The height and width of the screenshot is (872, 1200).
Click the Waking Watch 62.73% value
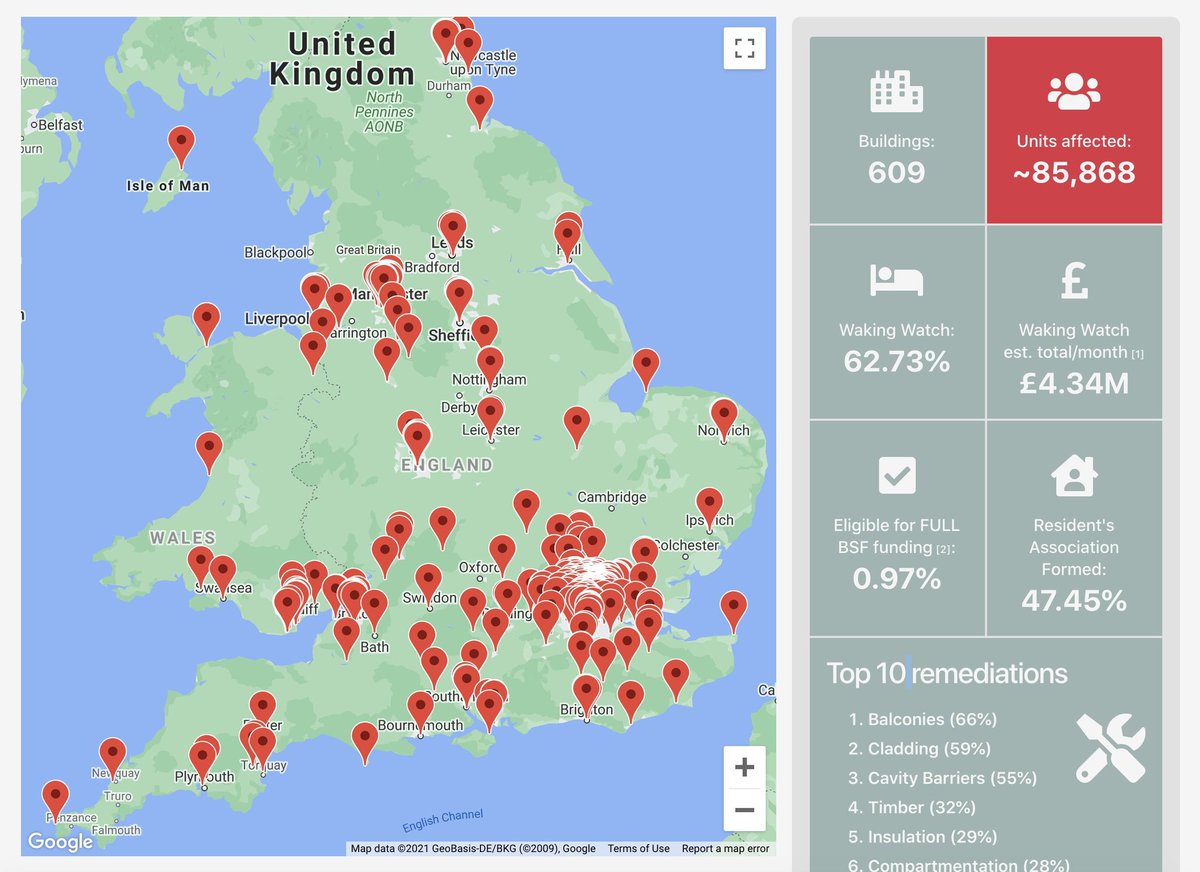[x=897, y=361]
